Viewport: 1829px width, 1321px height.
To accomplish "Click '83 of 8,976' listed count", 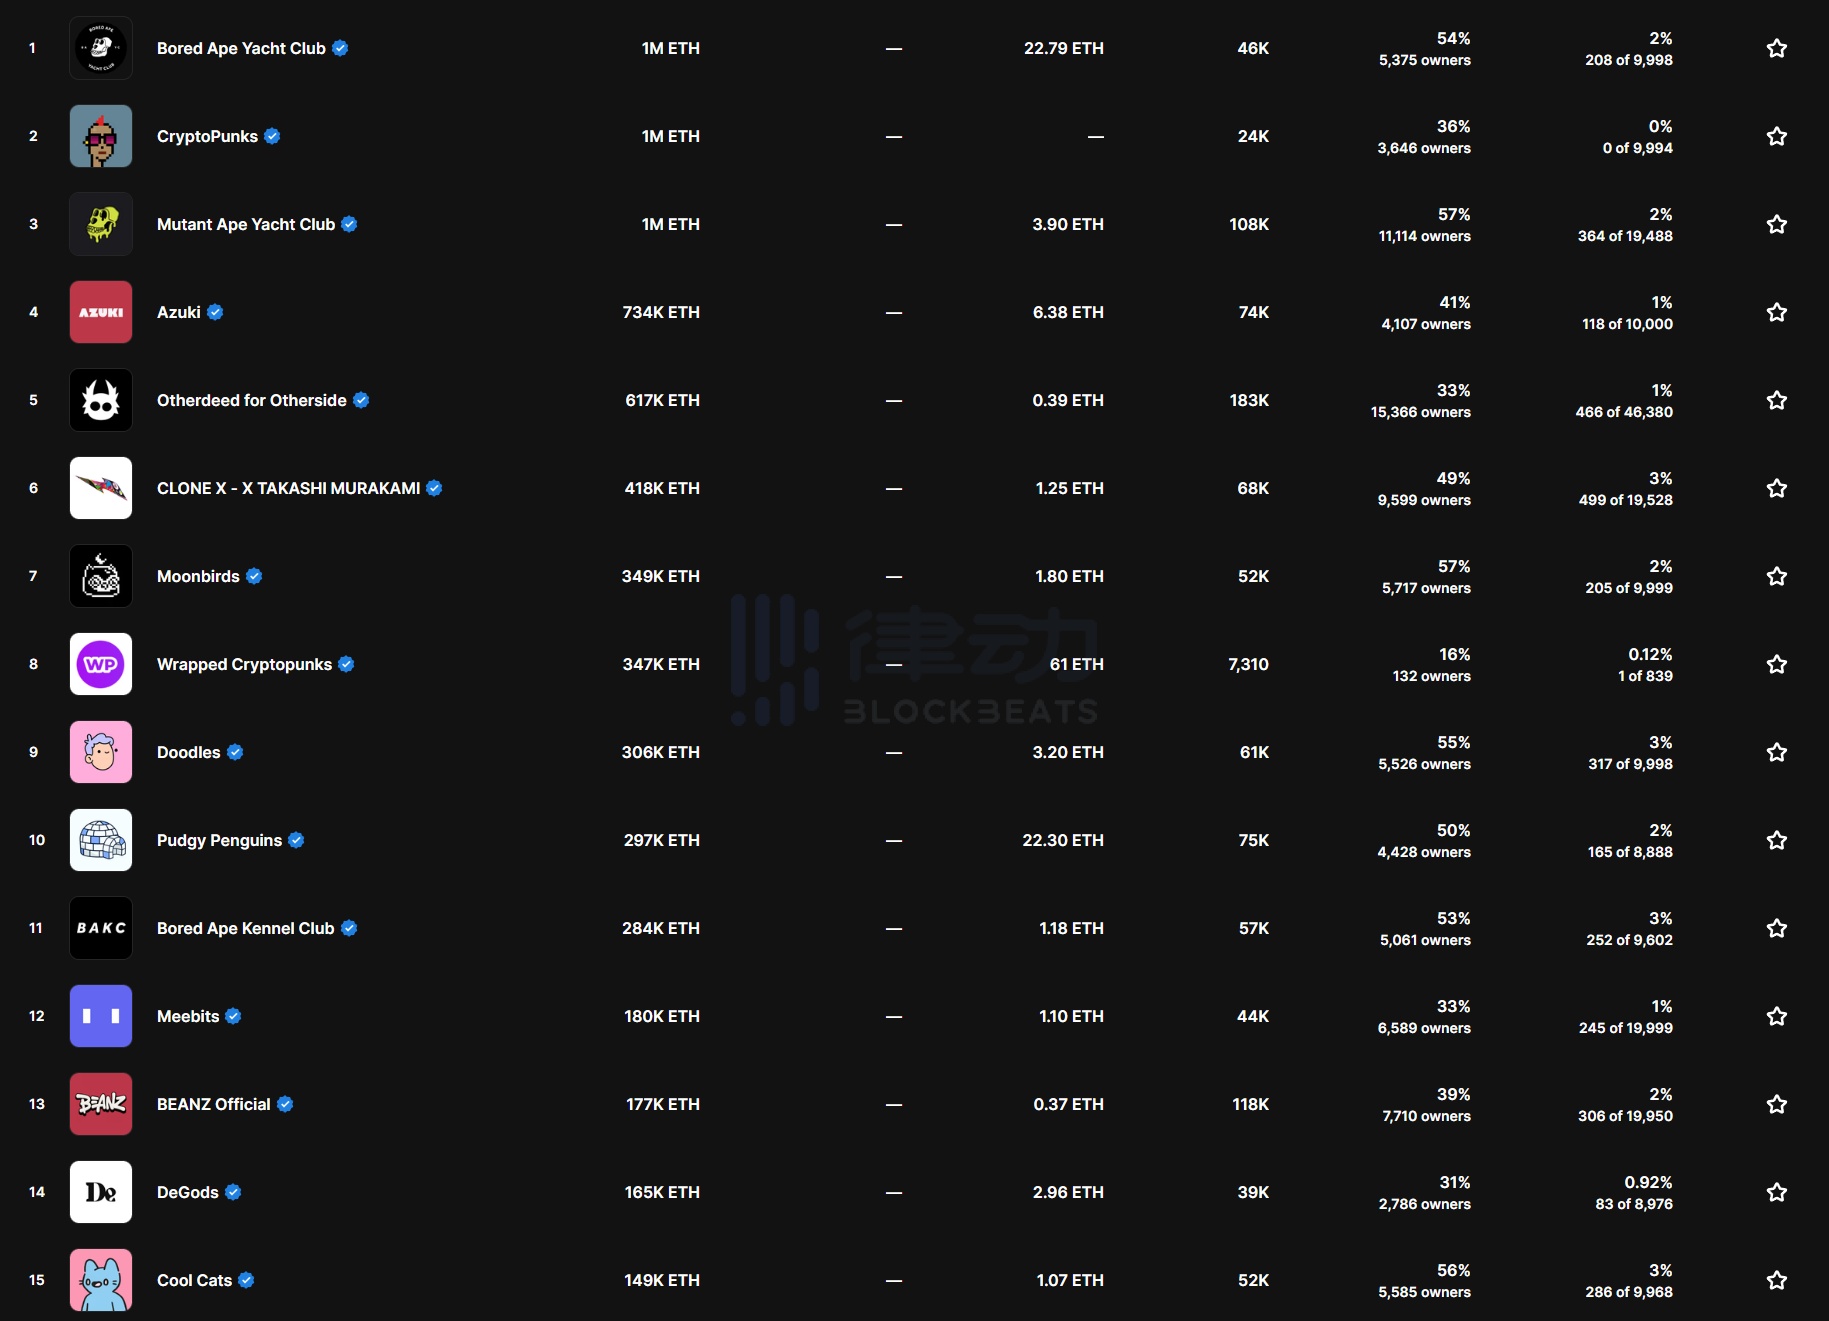I will (1634, 1204).
